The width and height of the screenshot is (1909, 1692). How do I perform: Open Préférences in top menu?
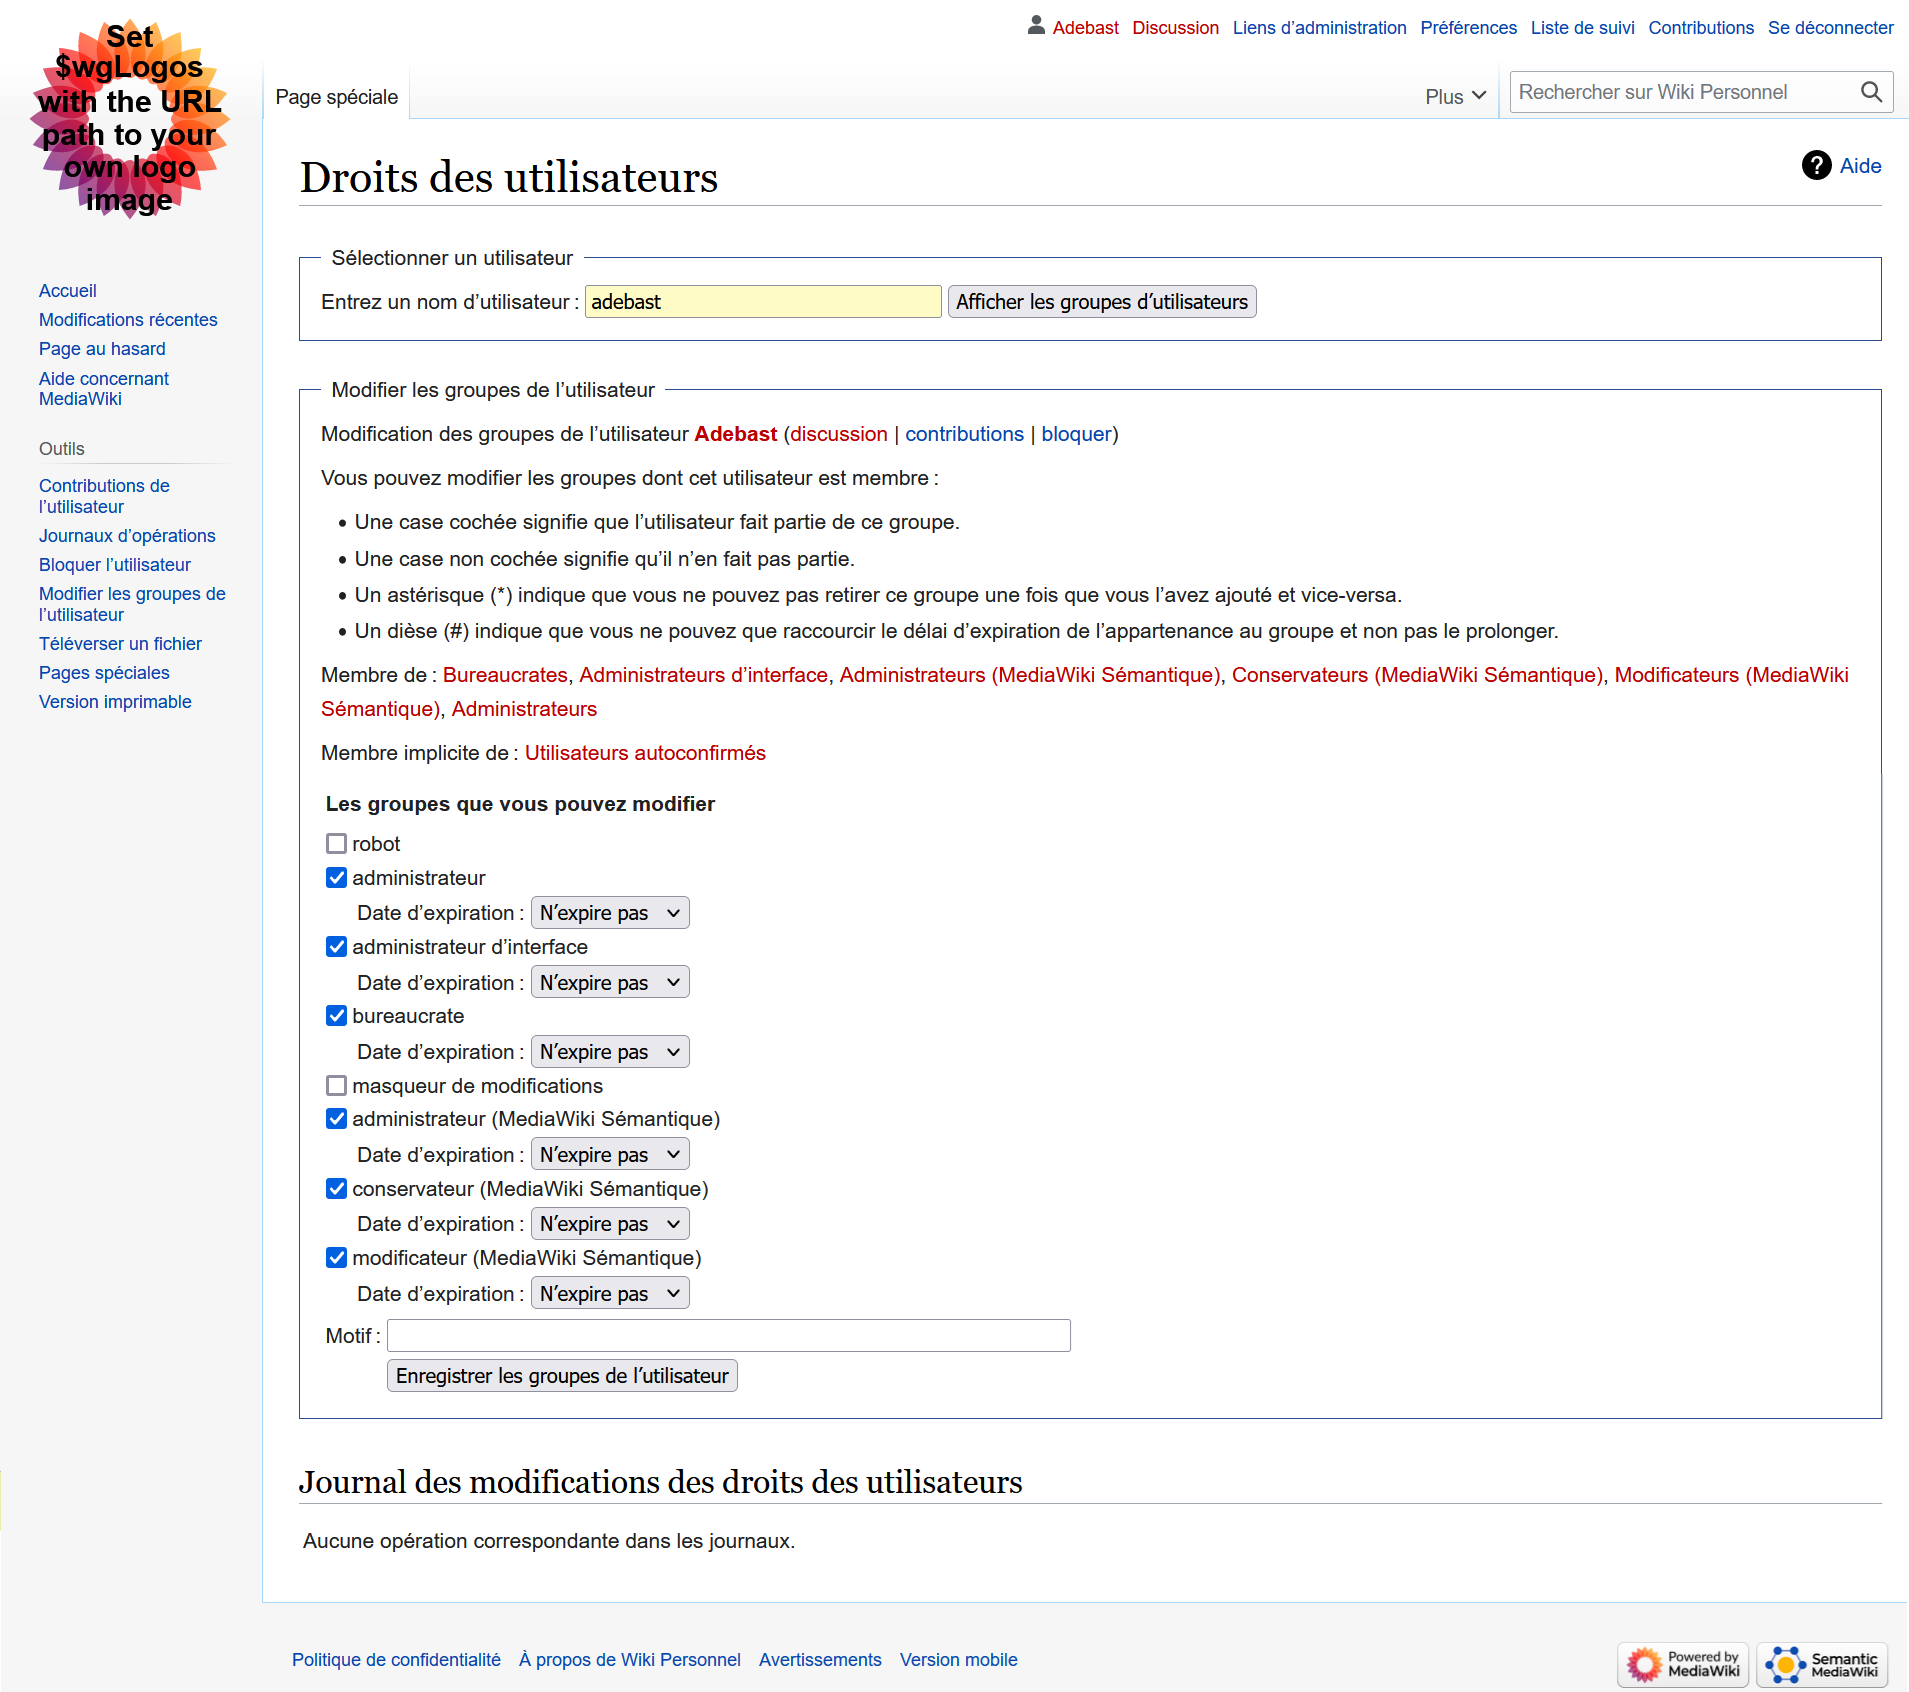[1468, 27]
